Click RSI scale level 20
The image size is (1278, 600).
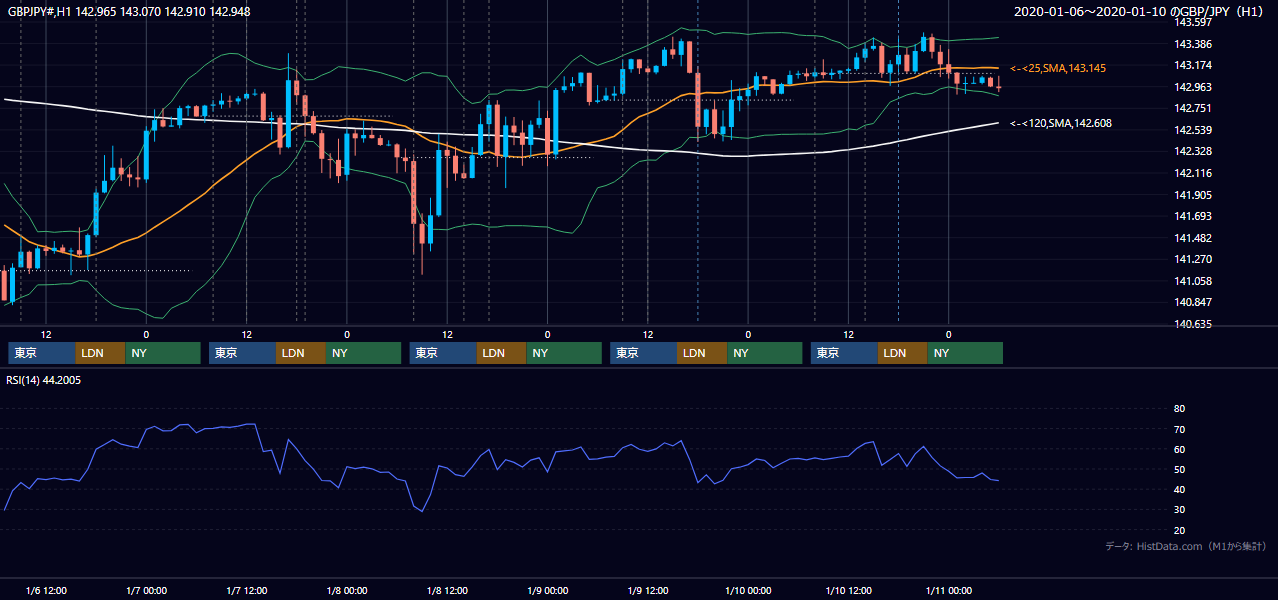pyautogui.click(x=1179, y=531)
